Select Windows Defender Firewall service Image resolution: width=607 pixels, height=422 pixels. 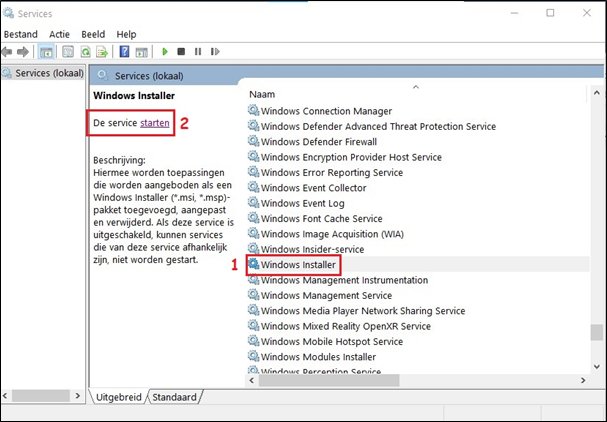319,142
